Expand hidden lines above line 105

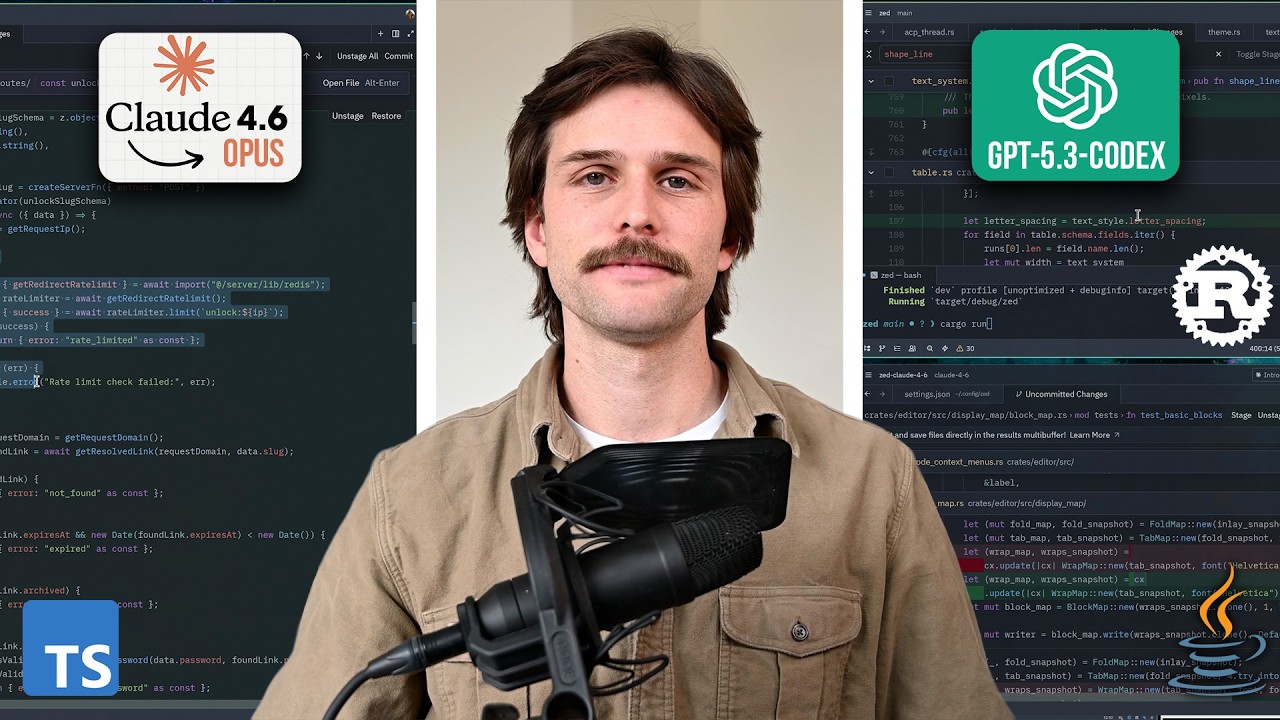[x=871, y=193]
